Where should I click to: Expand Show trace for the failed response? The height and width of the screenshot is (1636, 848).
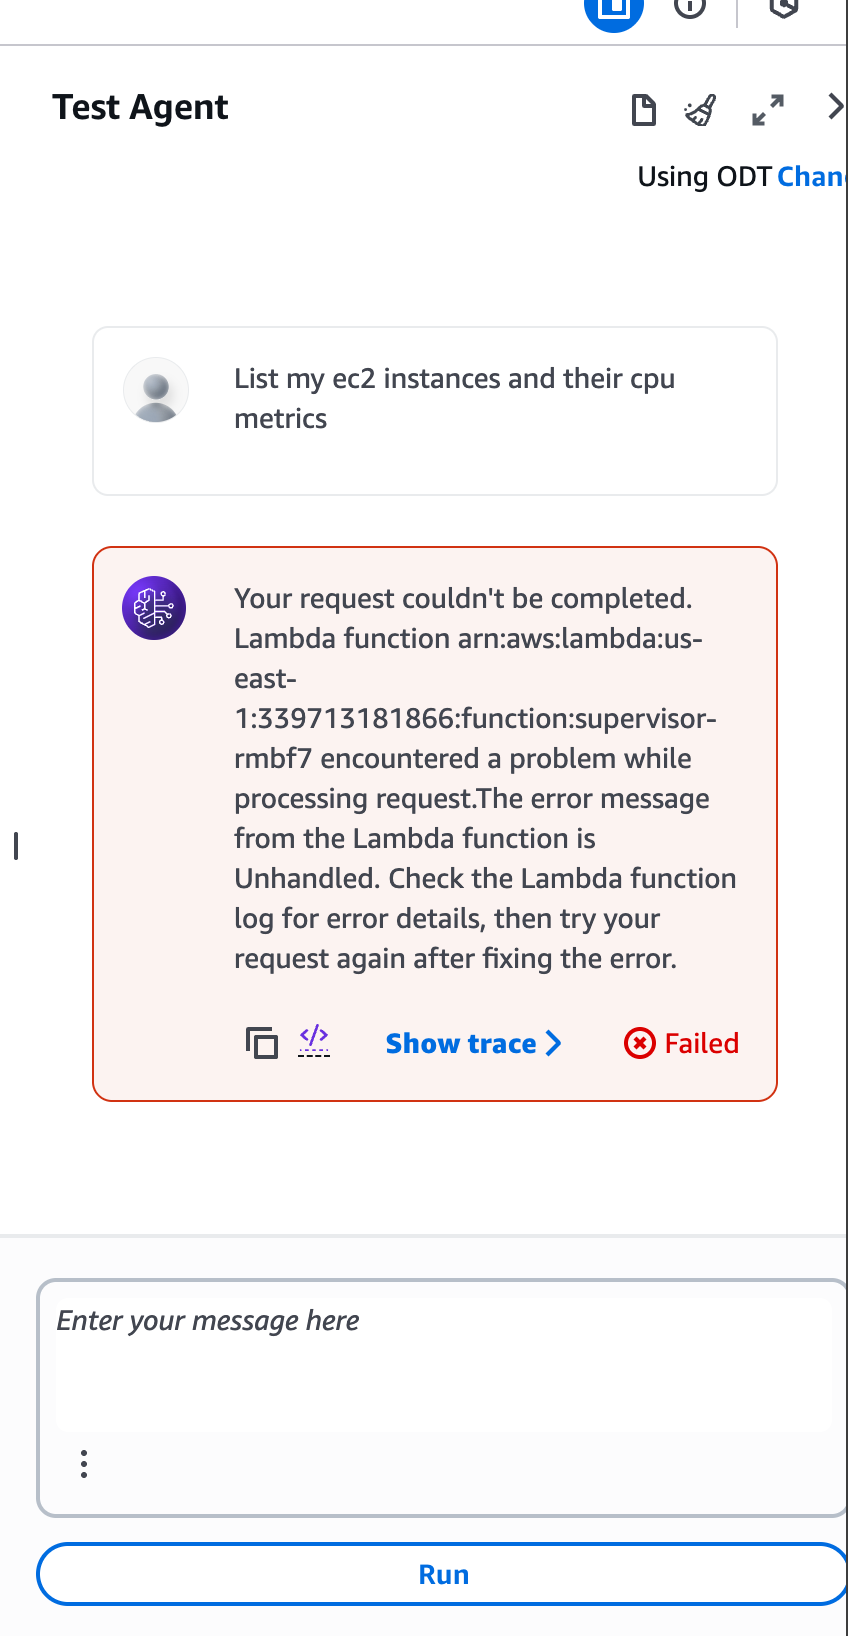(x=473, y=1043)
